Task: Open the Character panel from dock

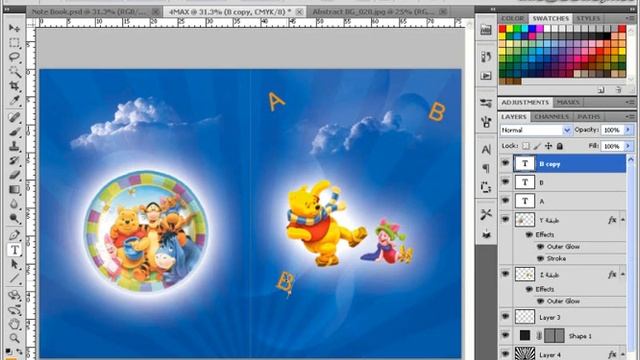Action: click(x=486, y=149)
